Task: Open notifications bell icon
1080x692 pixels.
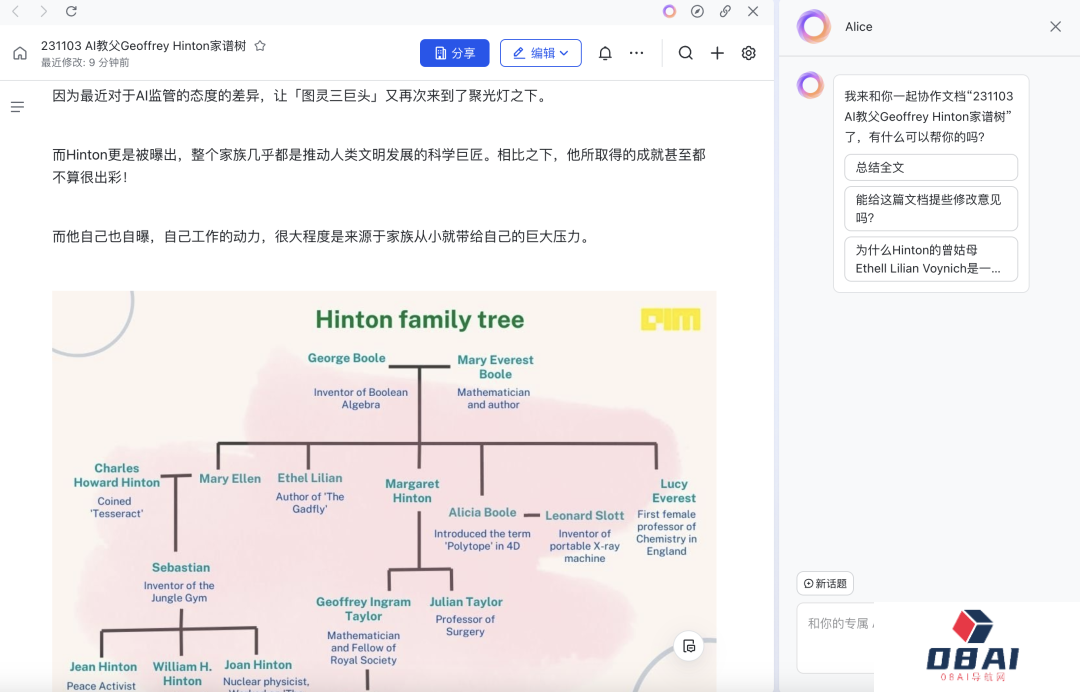Action: 605,53
